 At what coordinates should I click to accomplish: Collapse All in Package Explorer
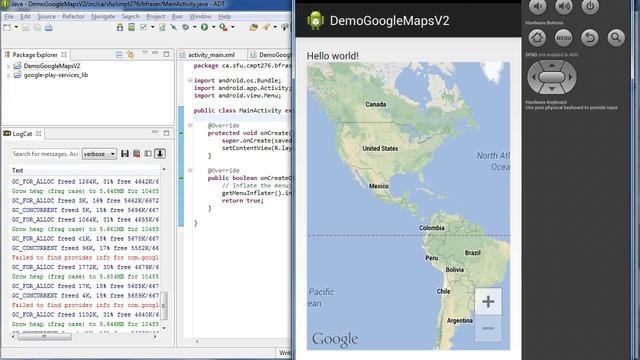point(119,54)
